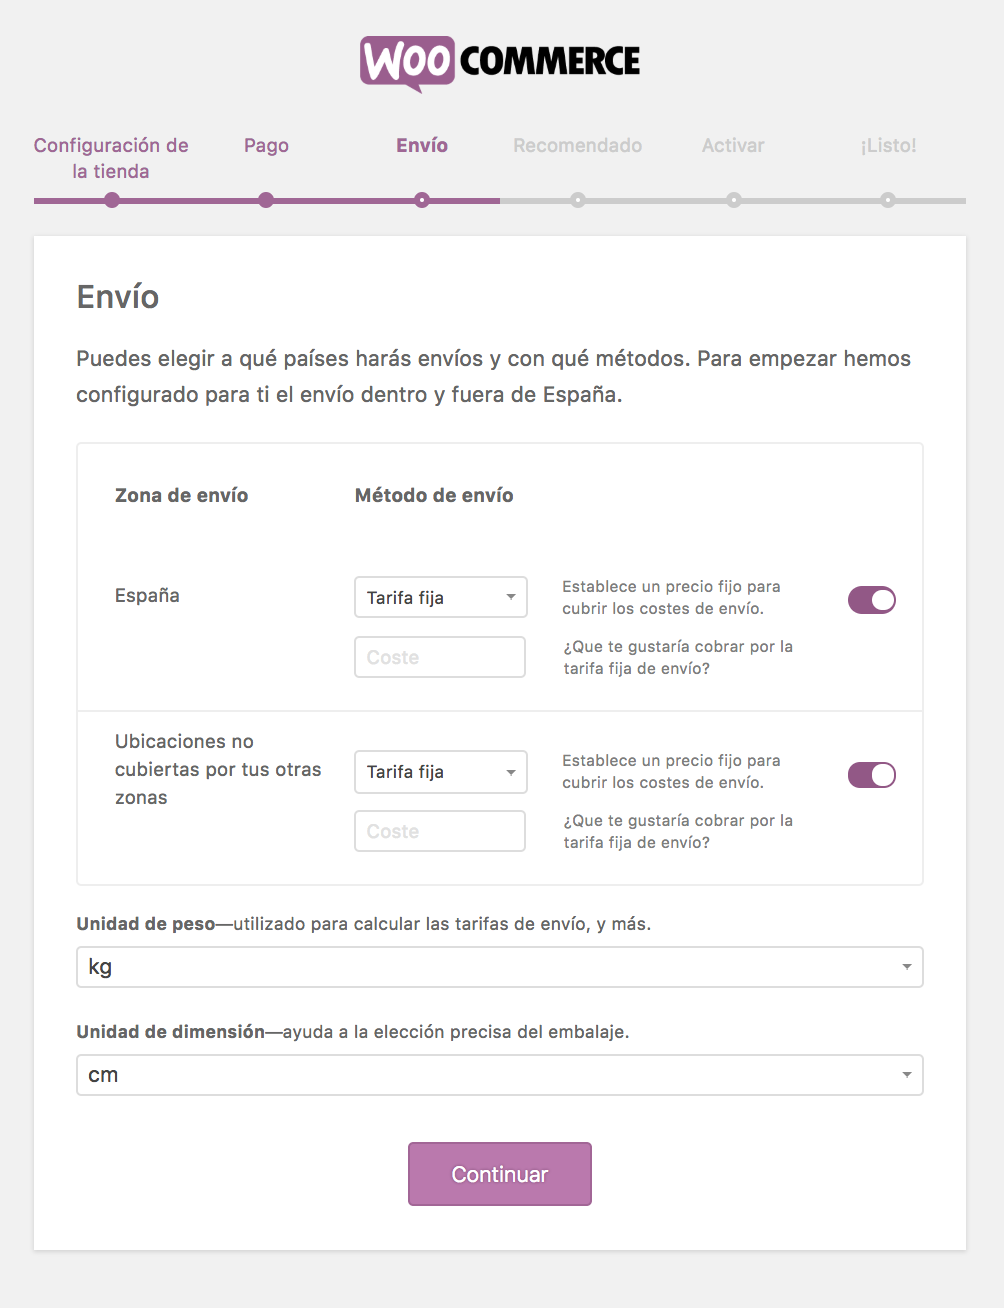Open the Configuración de la tienda step
Image resolution: width=1004 pixels, height=1308 pixels.
(111, 158)
